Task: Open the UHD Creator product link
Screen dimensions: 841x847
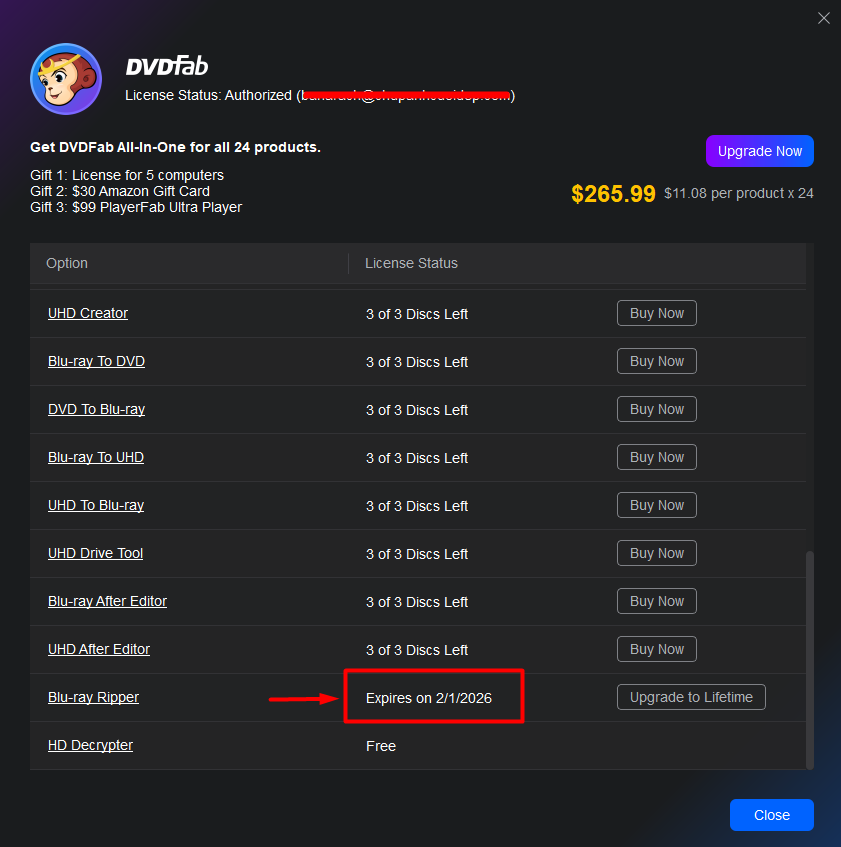Action: click(88, 313)
